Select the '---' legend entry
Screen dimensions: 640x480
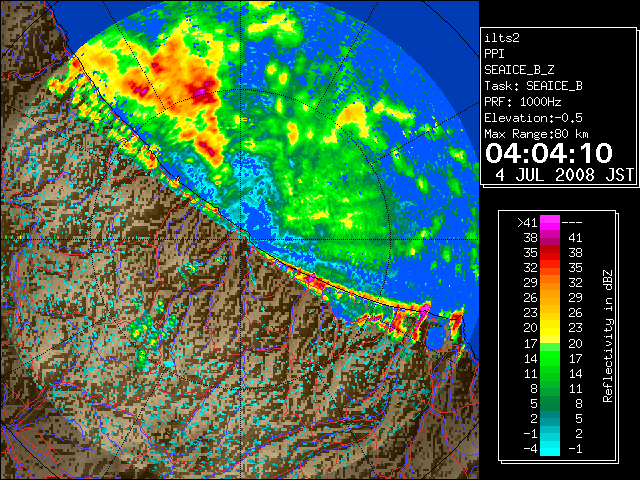click(x=572, y=223)
